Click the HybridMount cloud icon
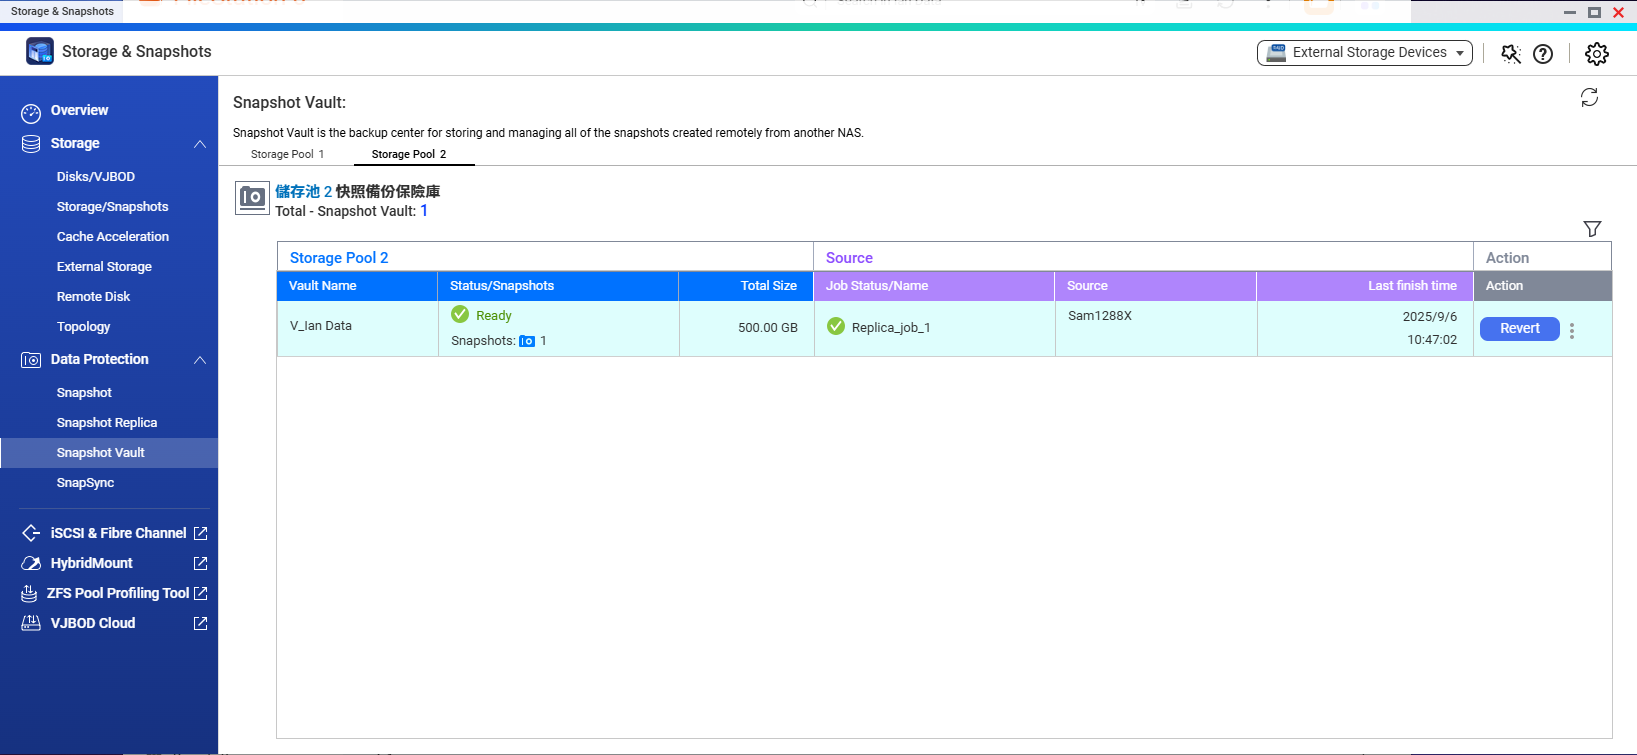Image resolution: width=1637 pixels, height=755 pixels. (31, 563)
